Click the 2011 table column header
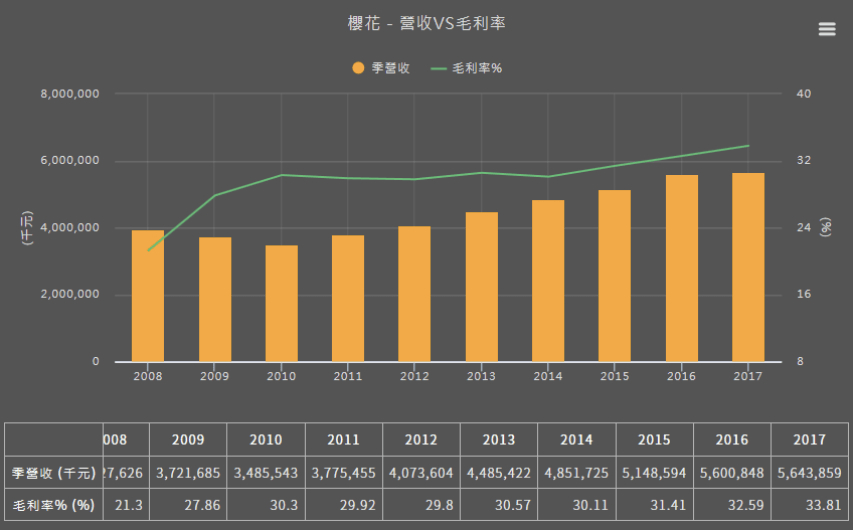This screenshot has height=530, width=853. tap(344, 440)
